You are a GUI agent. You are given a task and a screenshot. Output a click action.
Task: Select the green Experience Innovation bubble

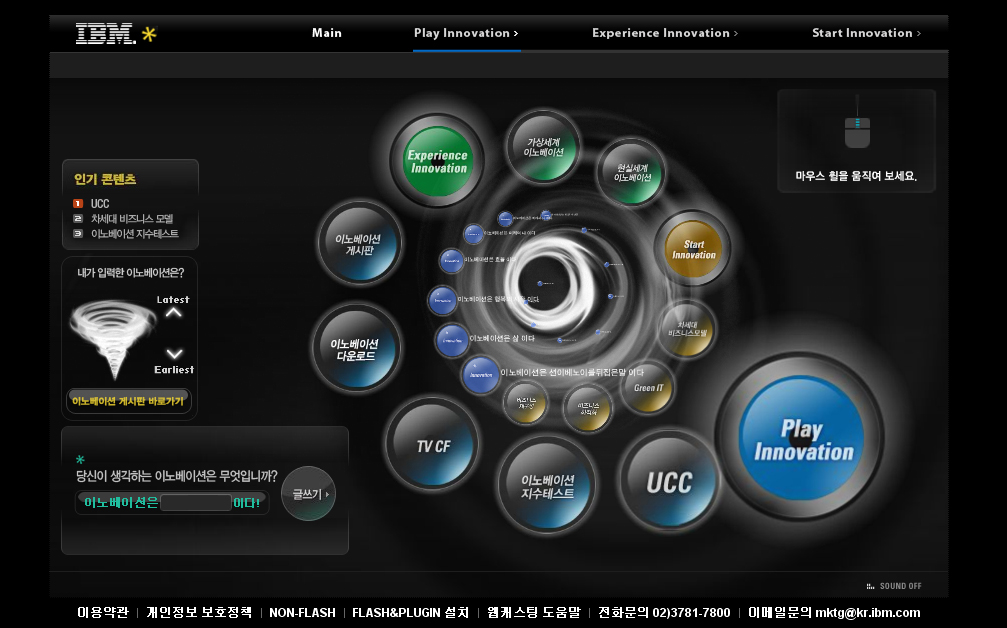coord(437,161)
